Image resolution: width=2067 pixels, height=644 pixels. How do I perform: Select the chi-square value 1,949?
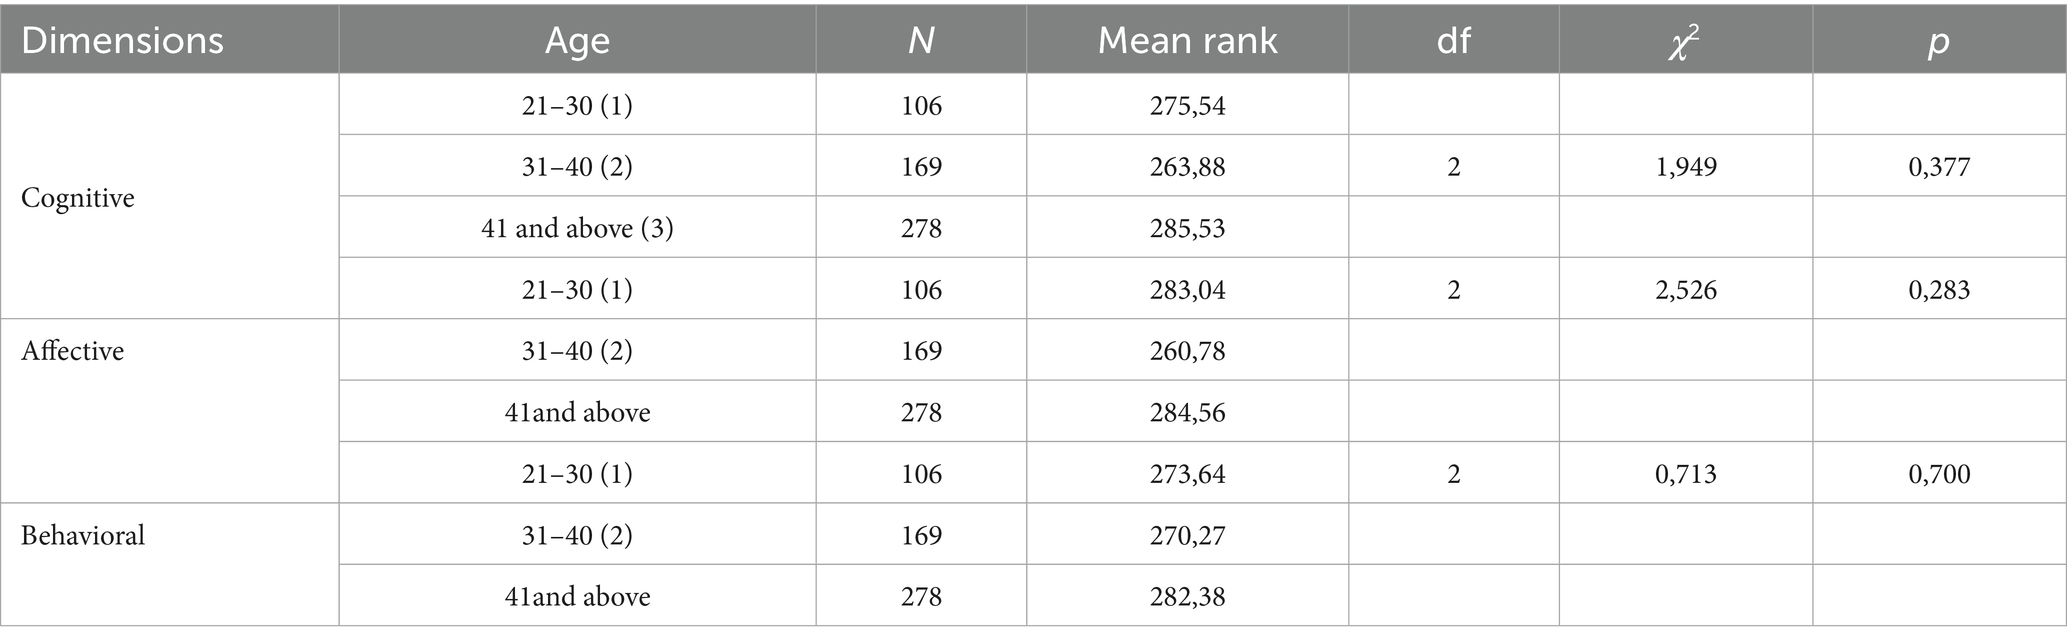[x=1685, y=166]
